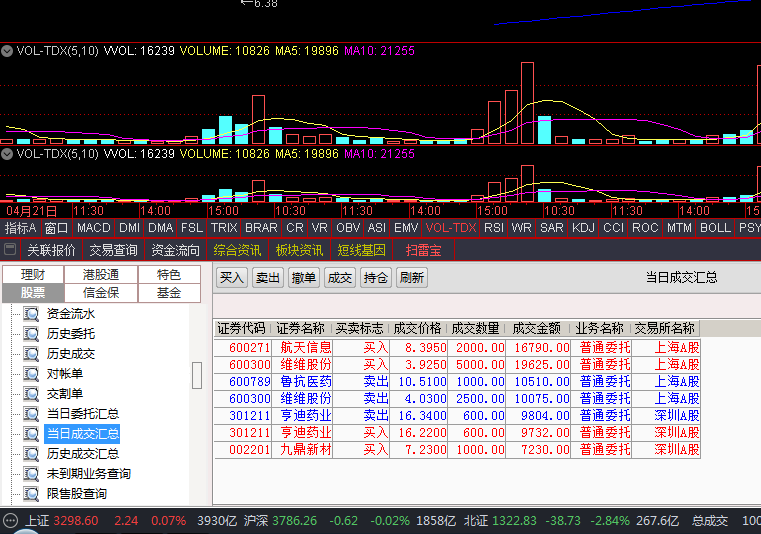
Task: Open the 扫雷宝 tab
Action: [x=424, y=250]
